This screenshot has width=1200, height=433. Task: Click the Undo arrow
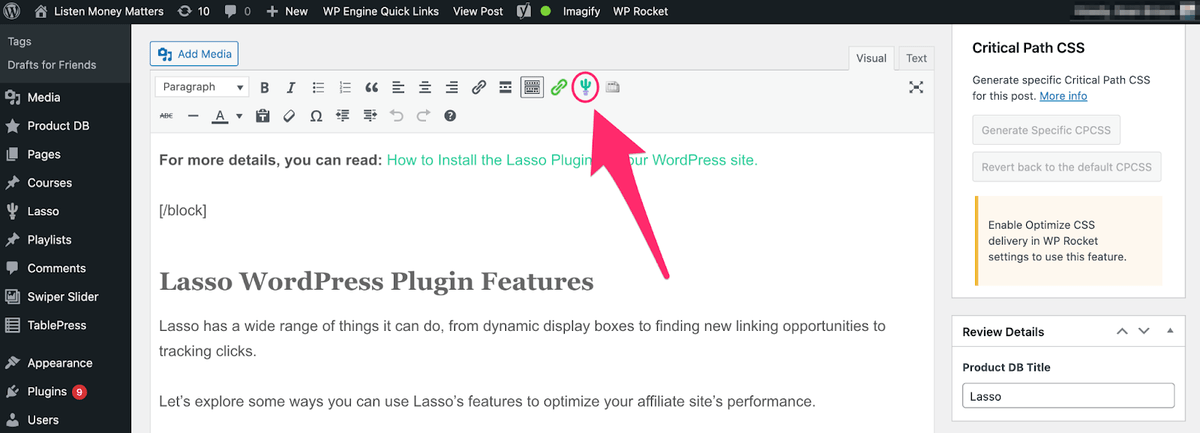(397, 116)
